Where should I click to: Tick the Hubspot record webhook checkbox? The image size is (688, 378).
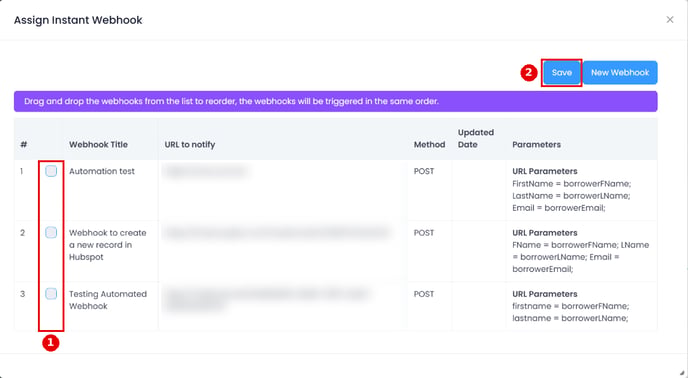51,232
